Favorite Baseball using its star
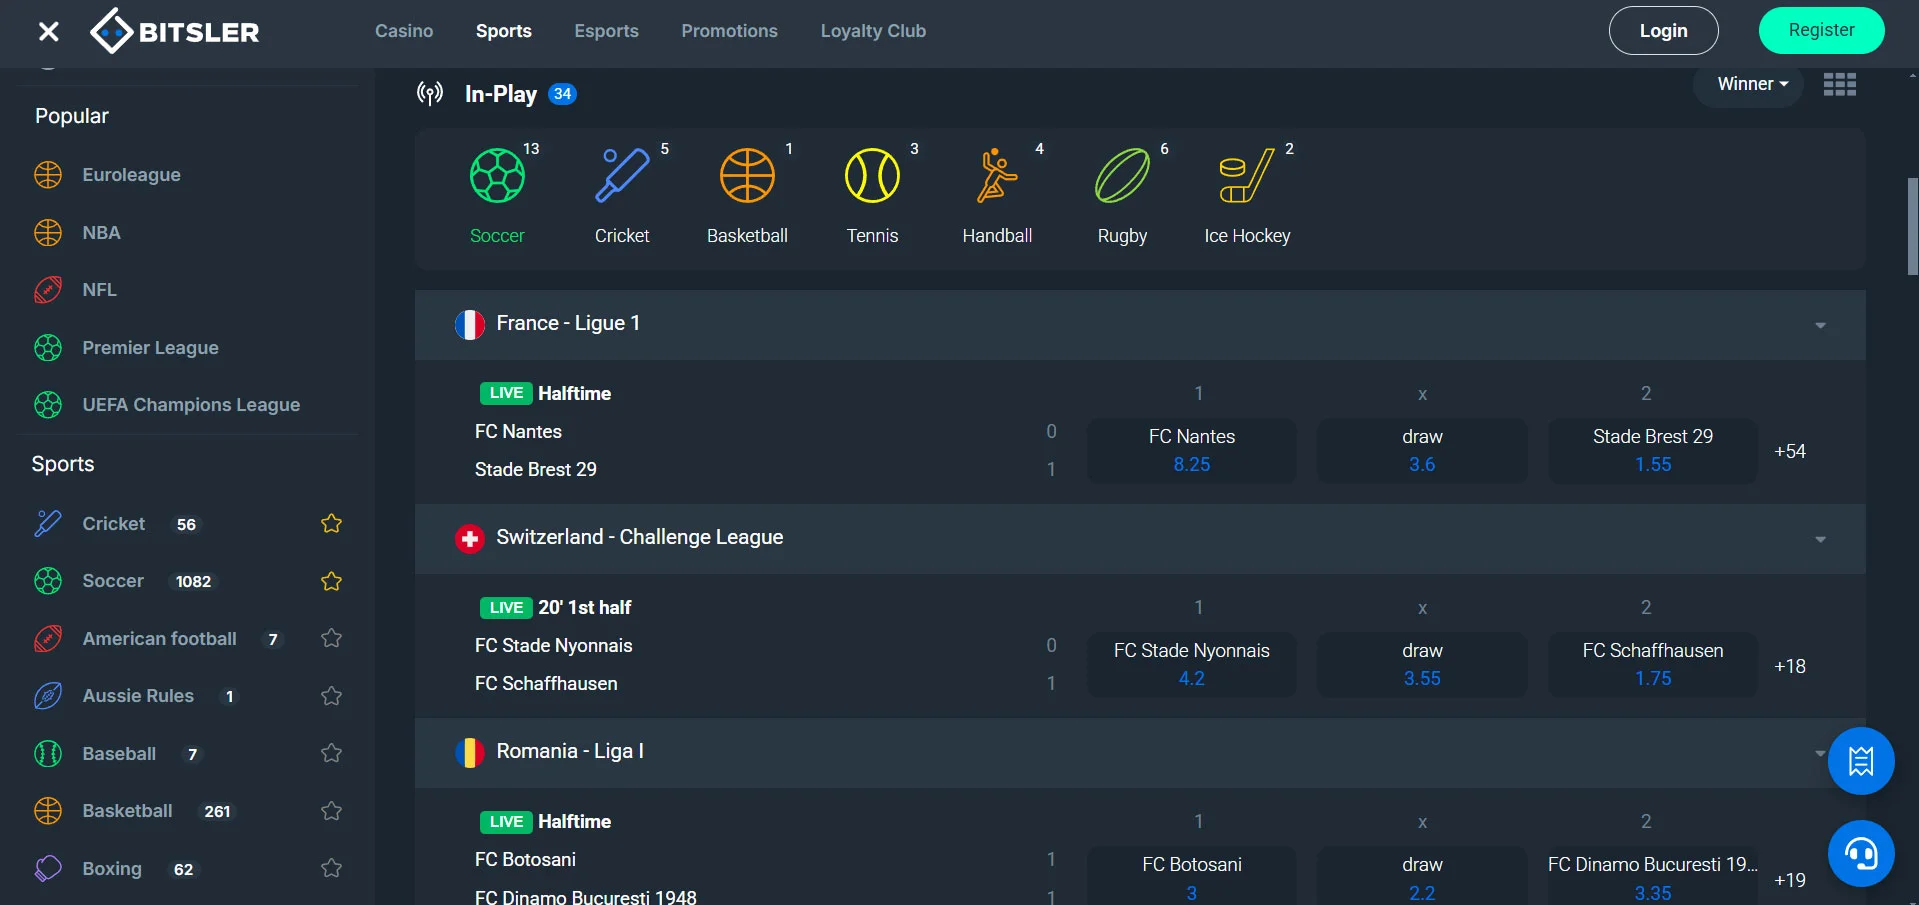1919x905 pixels. 332,753
